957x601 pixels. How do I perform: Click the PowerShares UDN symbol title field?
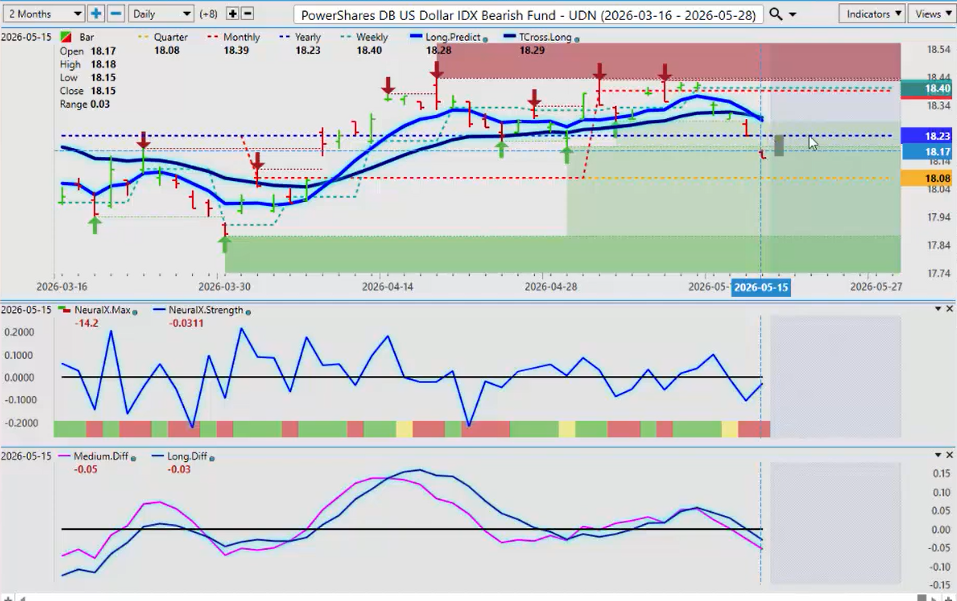[x=527, y=14]
